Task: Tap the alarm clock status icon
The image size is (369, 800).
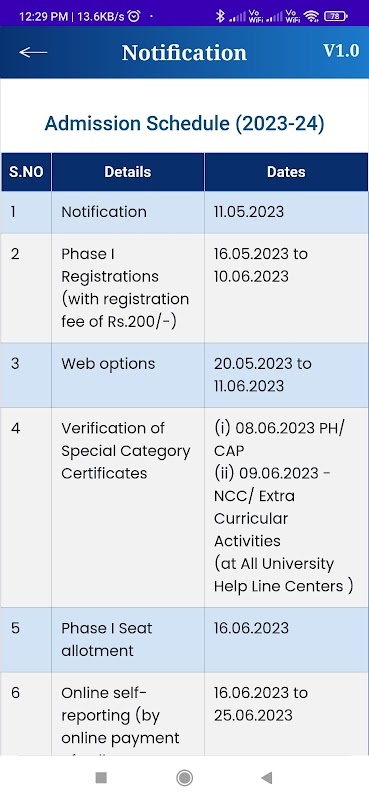Action: 134,16
